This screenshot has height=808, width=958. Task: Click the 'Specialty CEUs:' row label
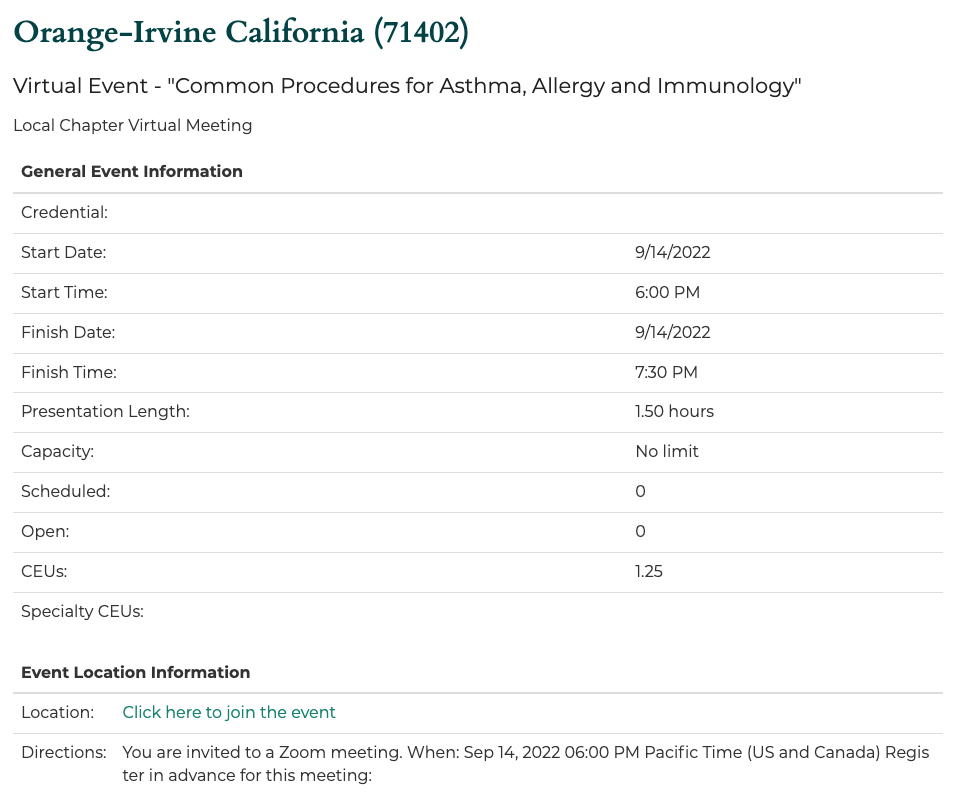(x=82, y=612)
